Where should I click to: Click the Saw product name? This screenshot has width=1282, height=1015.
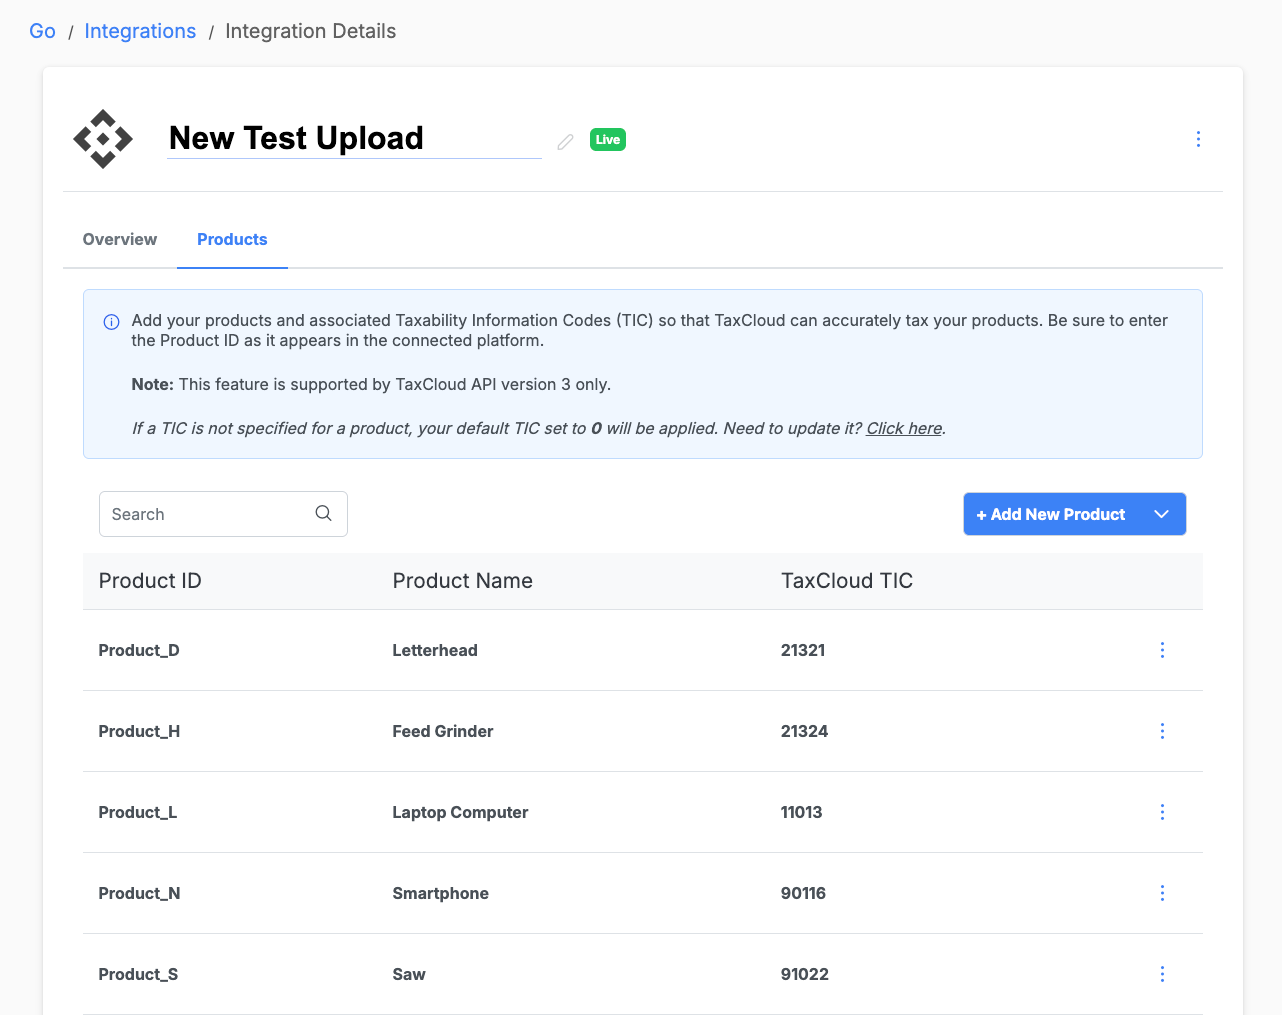409,974
